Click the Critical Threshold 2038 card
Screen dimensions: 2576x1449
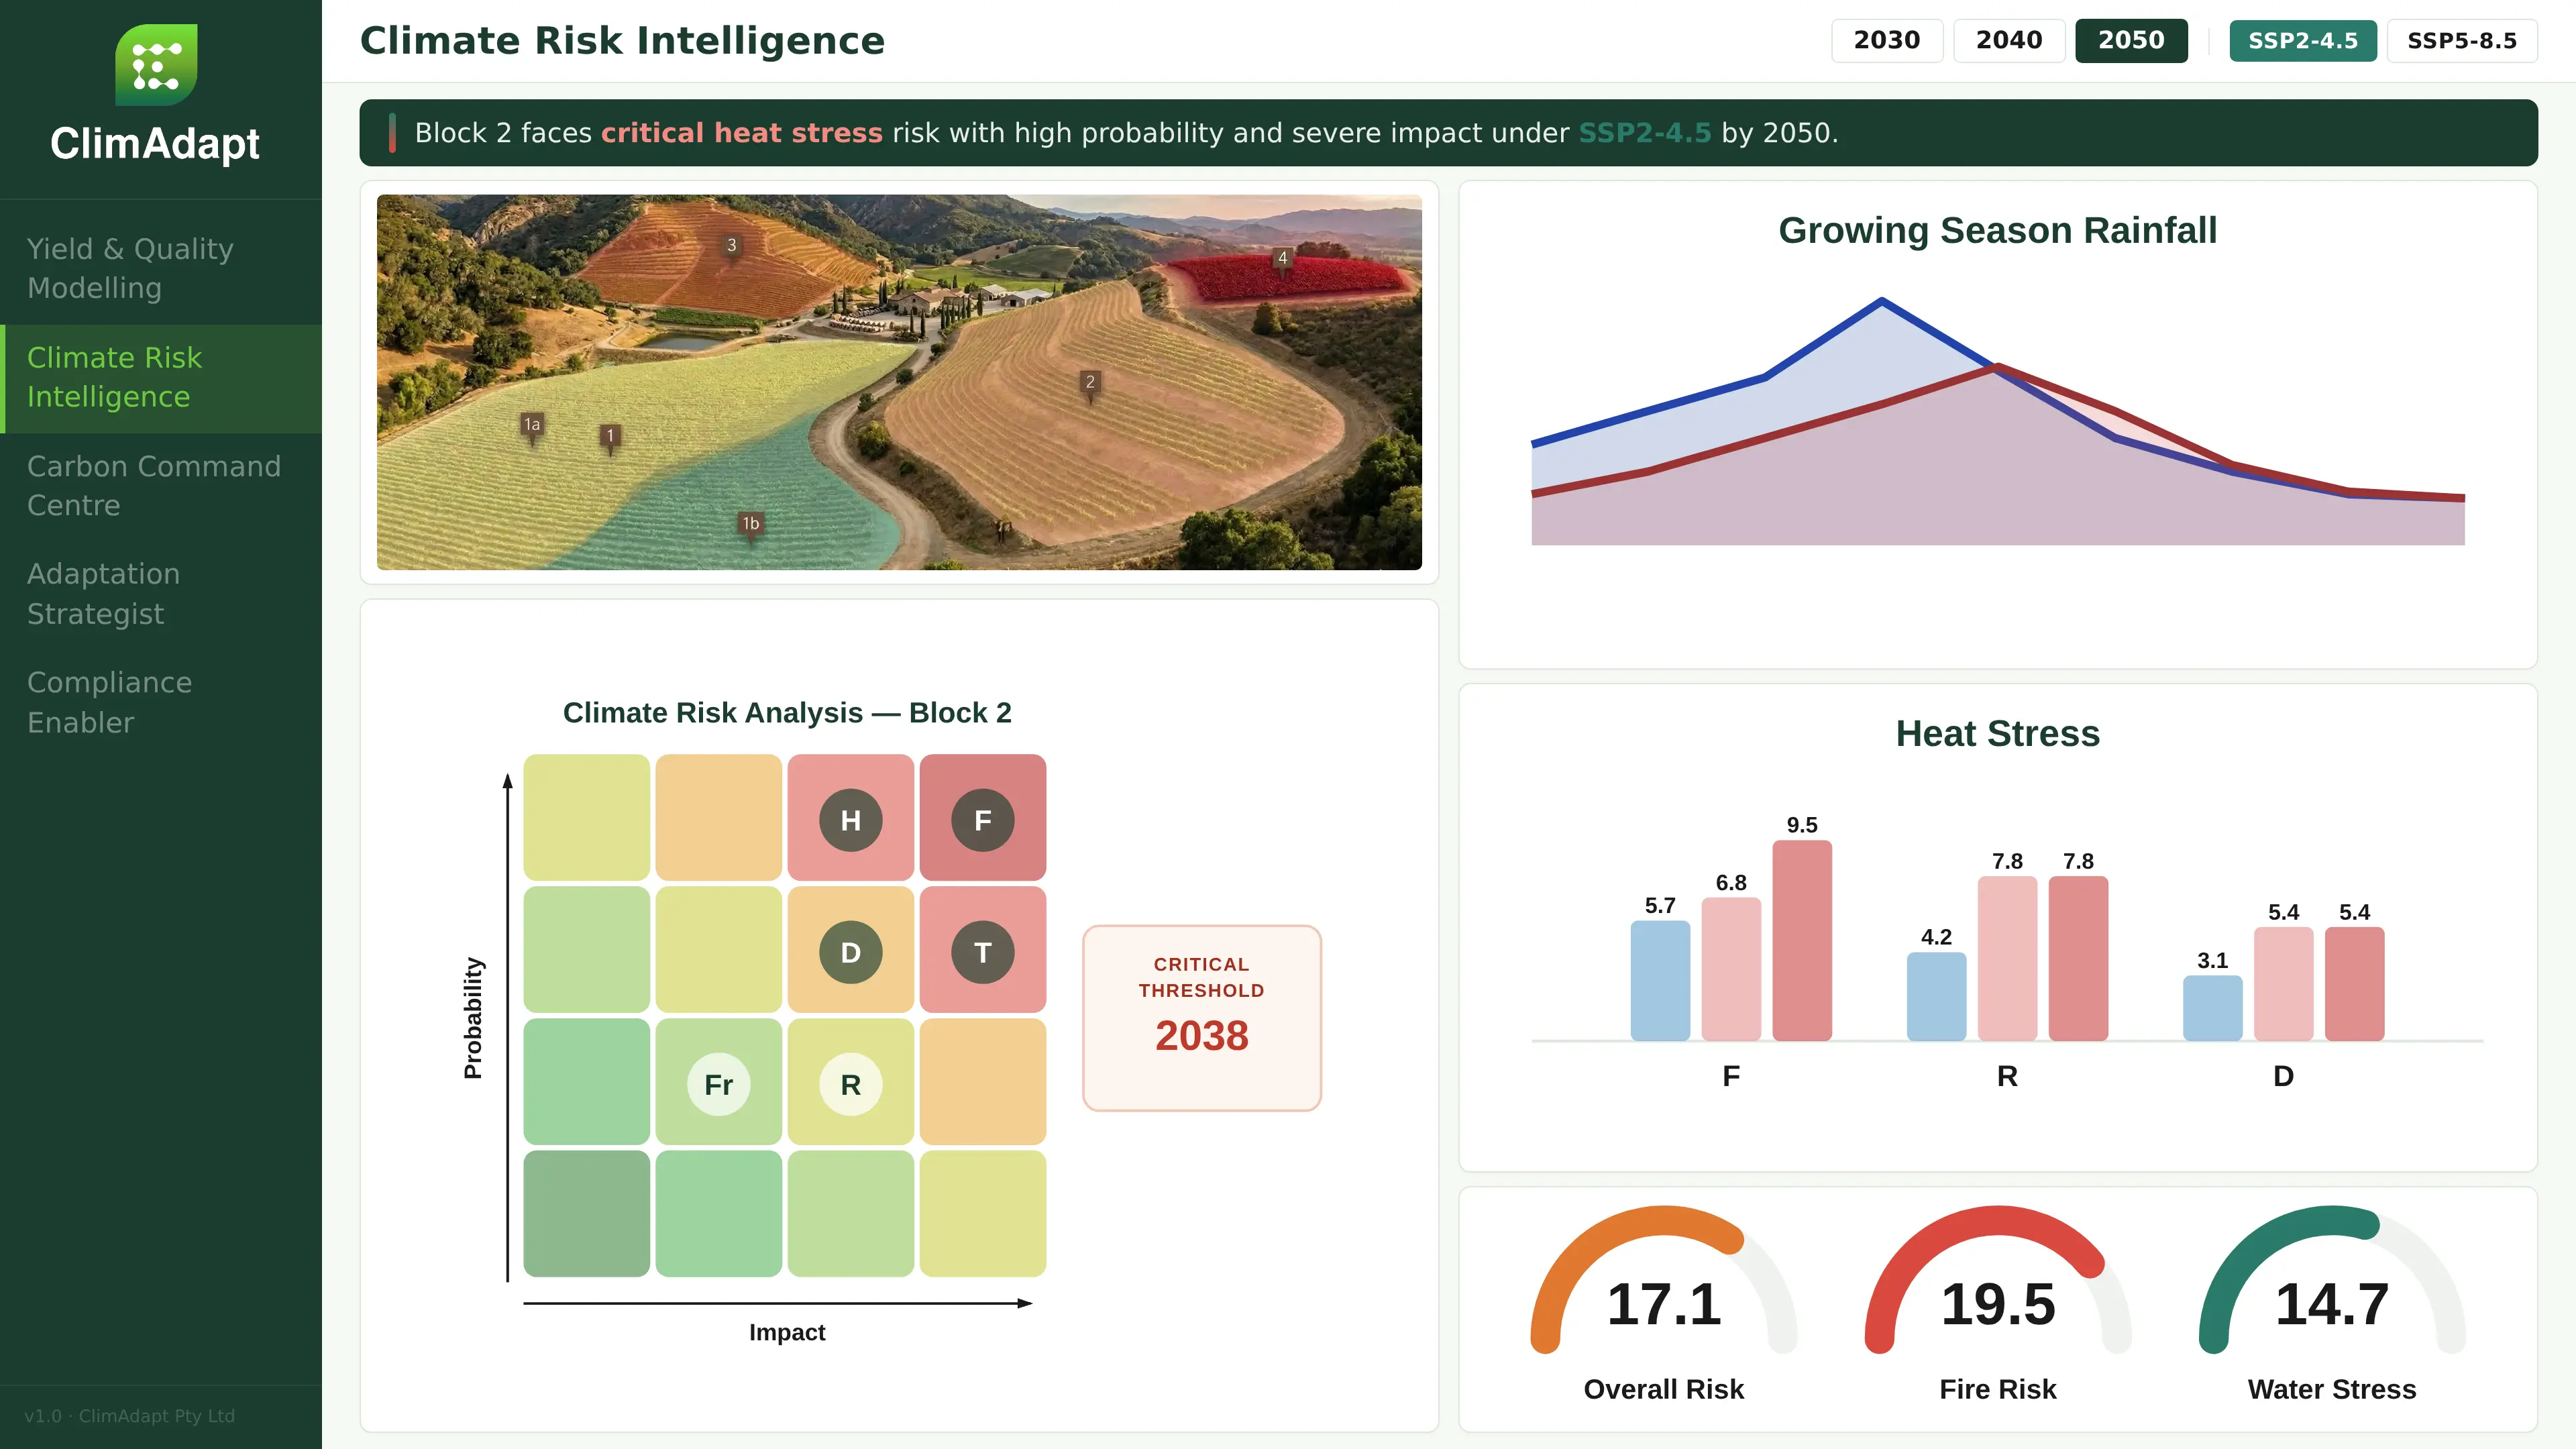tap(1201, 1018)
